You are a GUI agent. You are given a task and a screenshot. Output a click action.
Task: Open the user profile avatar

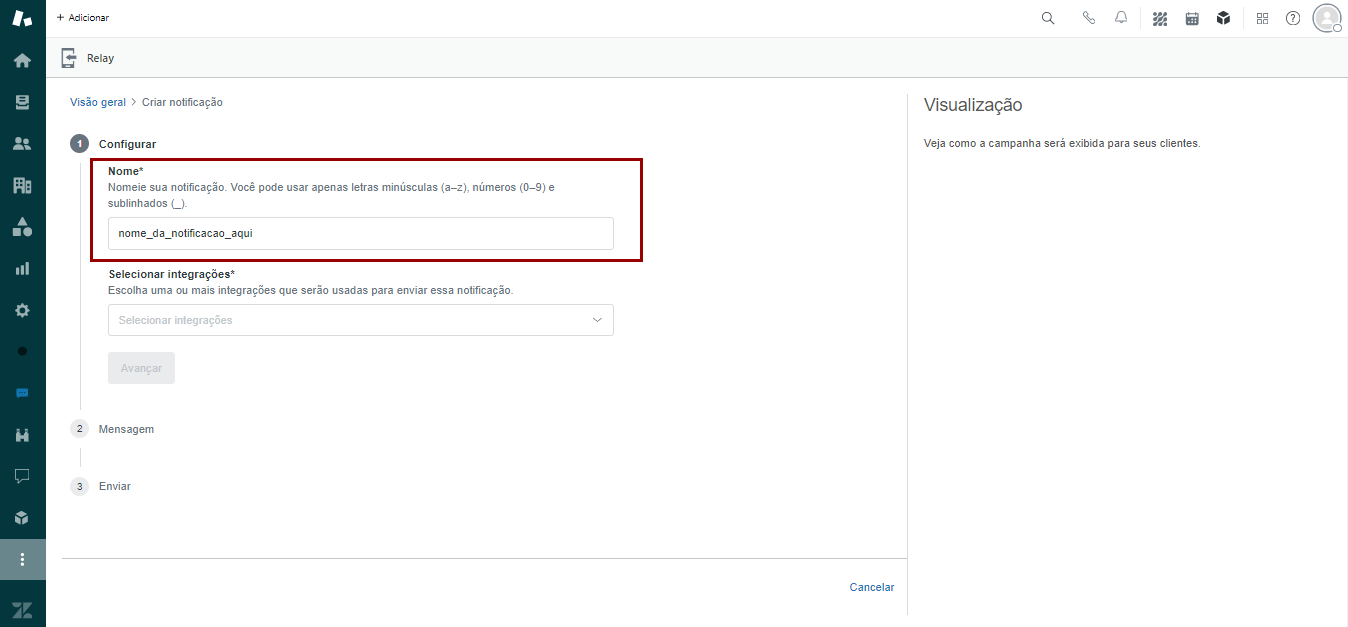(x=1326, y=18)
